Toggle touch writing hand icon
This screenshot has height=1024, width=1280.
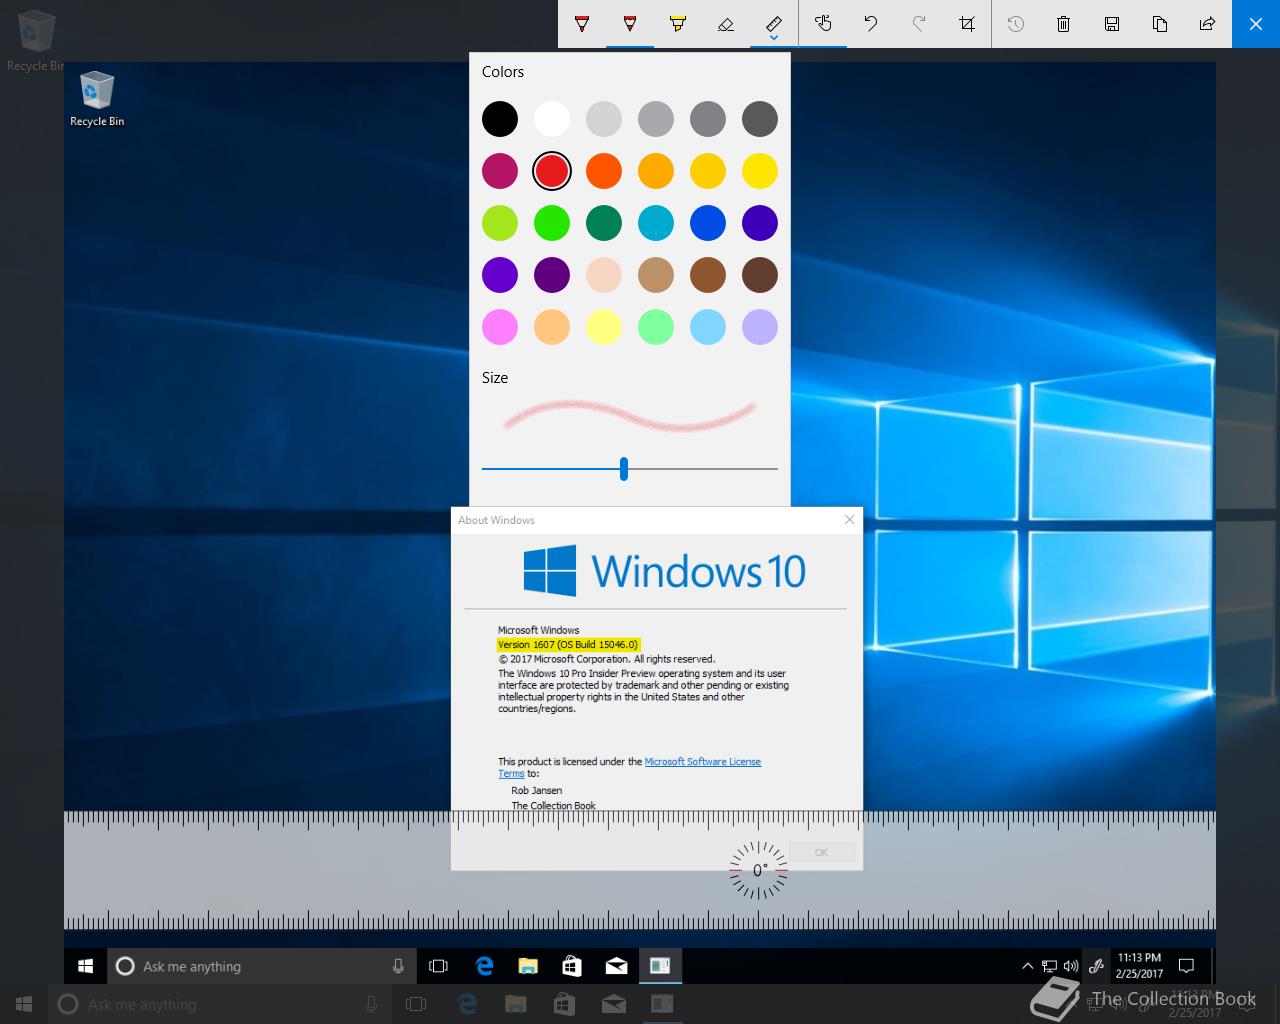coord(823,24)
